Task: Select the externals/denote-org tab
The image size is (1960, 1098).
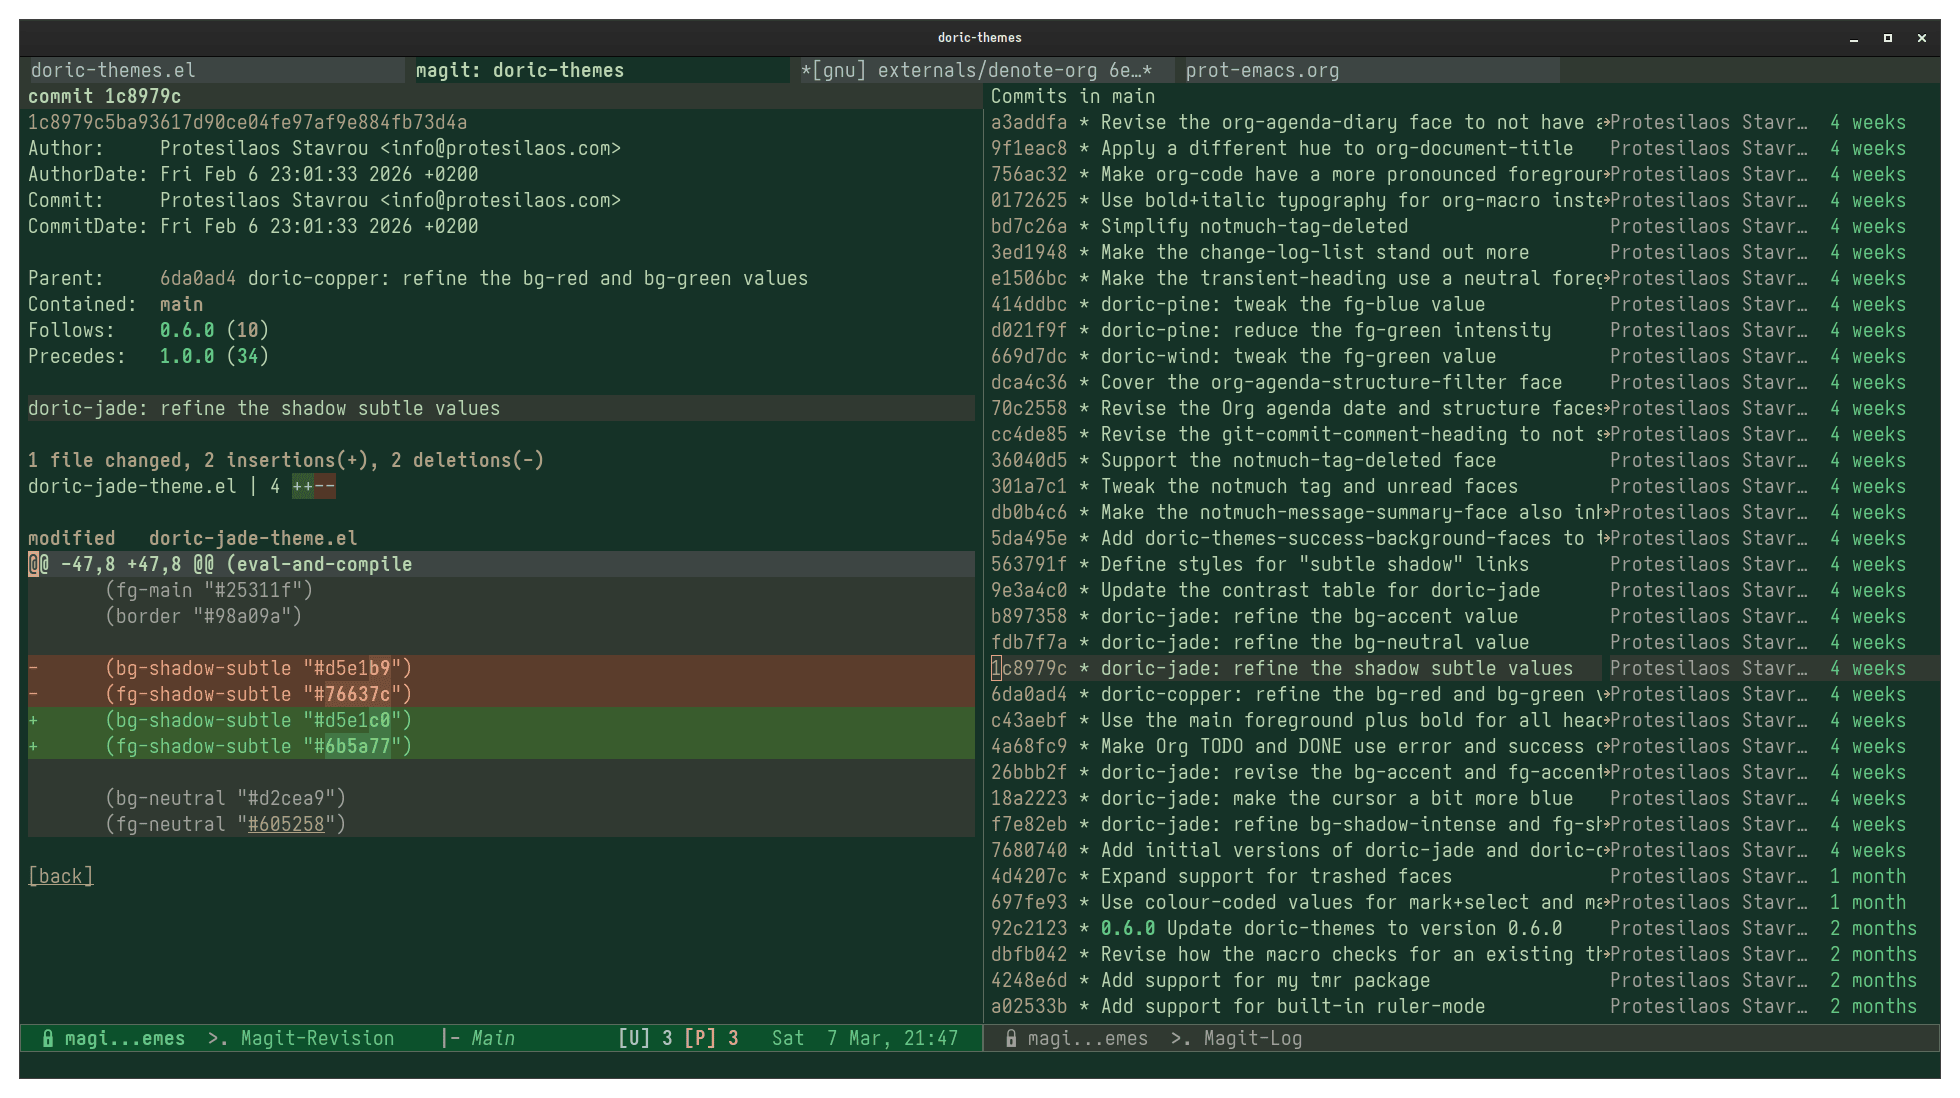Action: [x=976, y=70]
